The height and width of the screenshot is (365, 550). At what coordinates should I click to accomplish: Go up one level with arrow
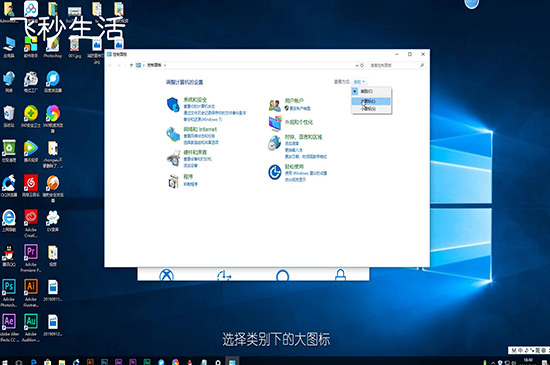click(x=131, y=65)
